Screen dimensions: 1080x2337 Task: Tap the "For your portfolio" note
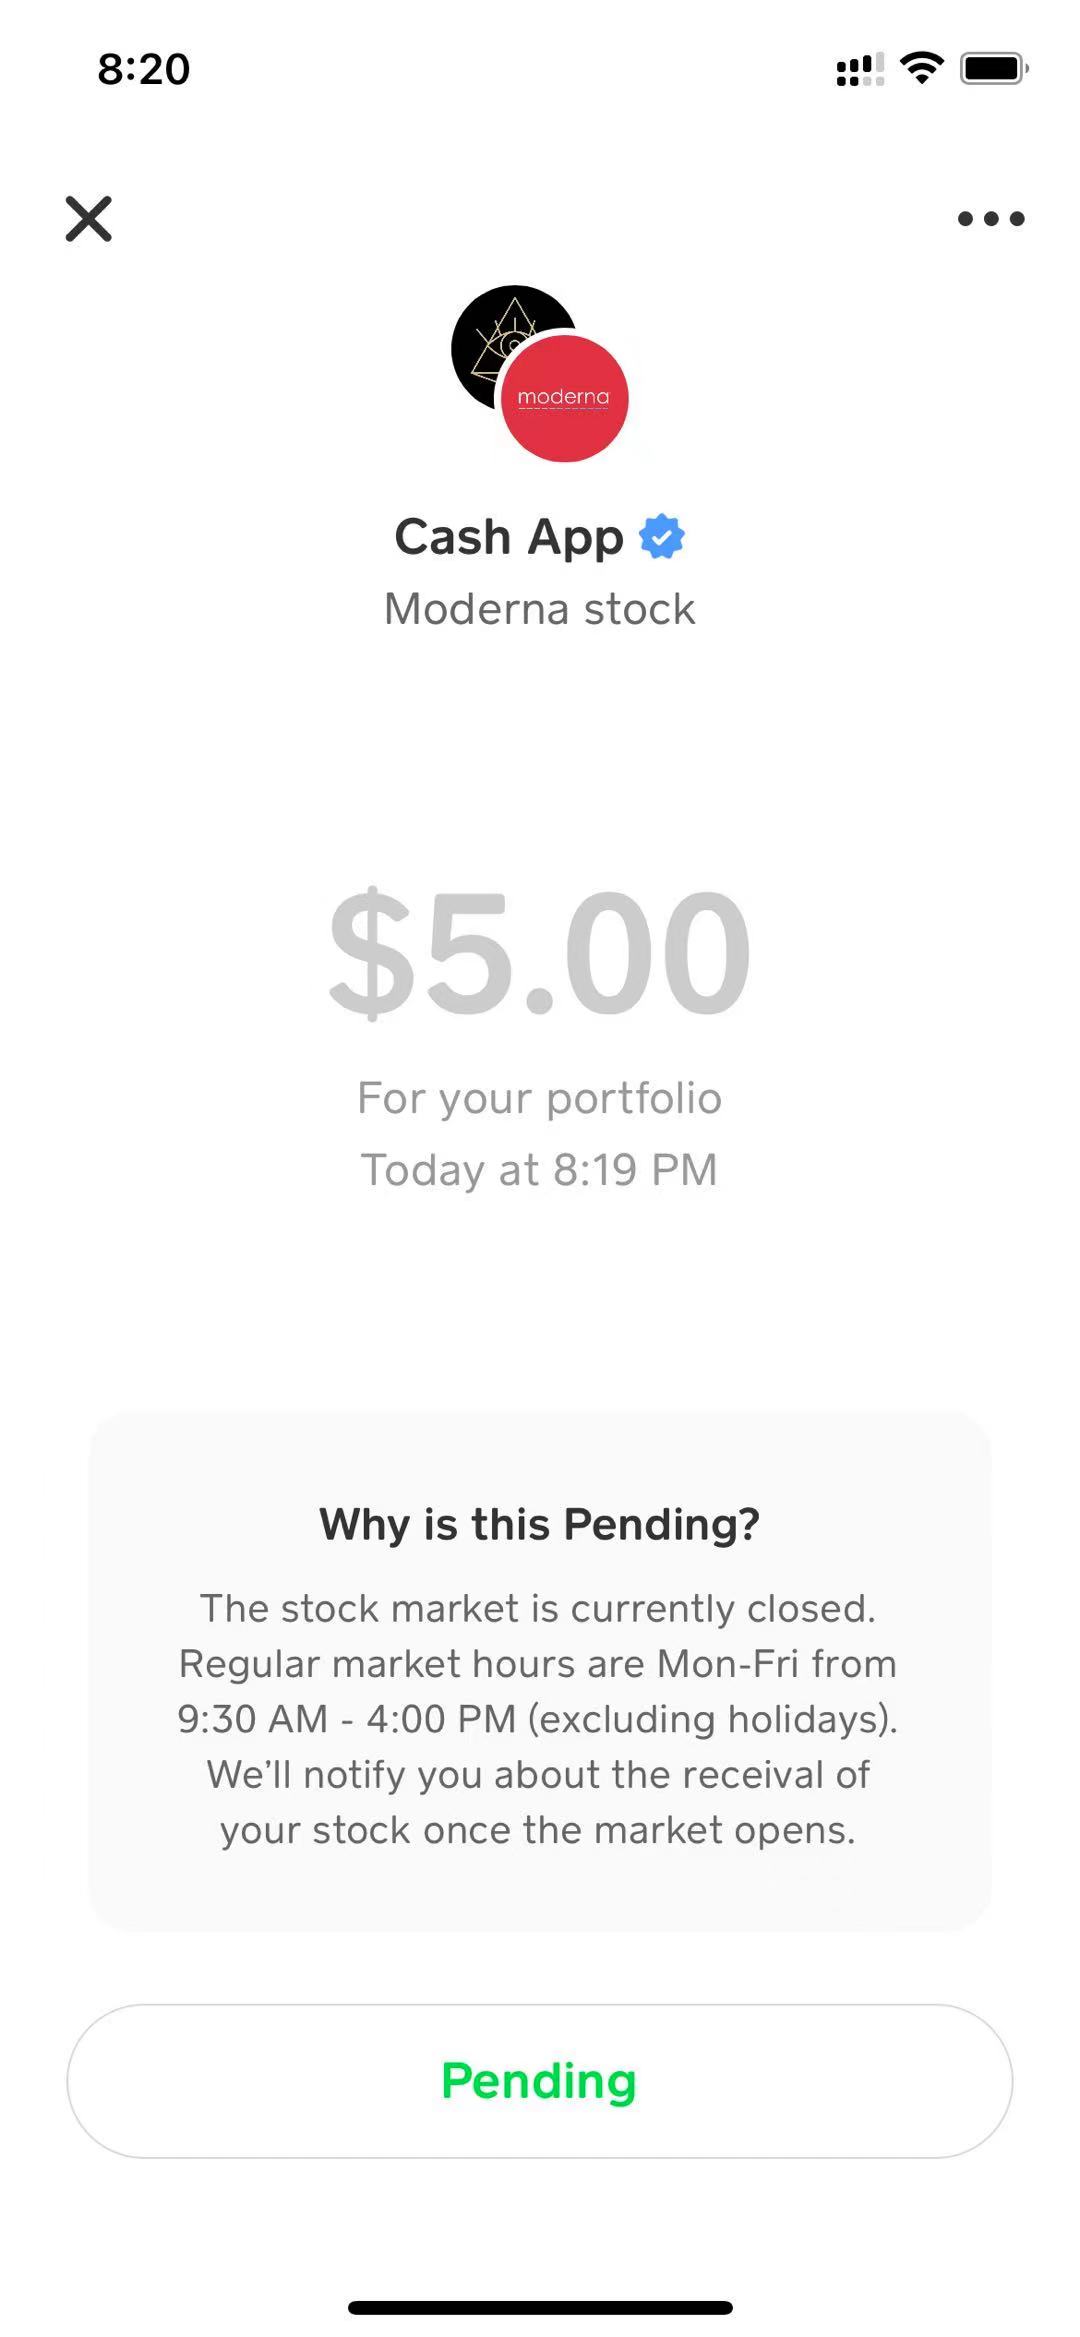click(540, 1098)
